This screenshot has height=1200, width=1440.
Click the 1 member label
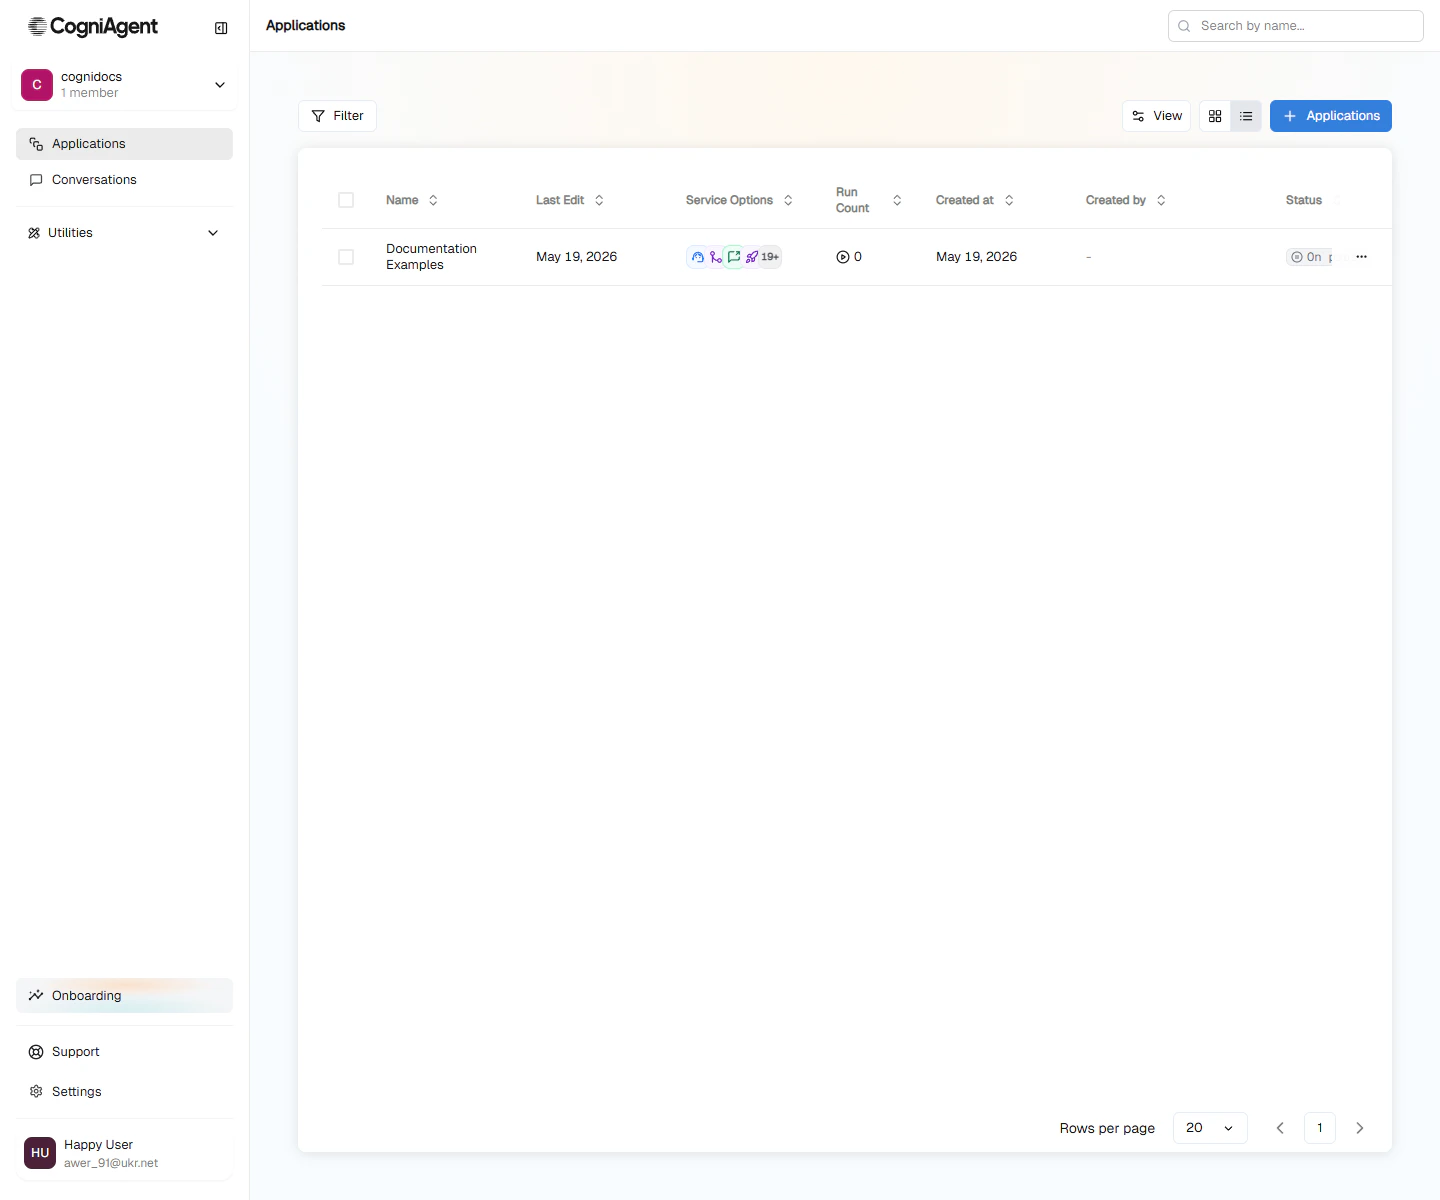point(89,93)
